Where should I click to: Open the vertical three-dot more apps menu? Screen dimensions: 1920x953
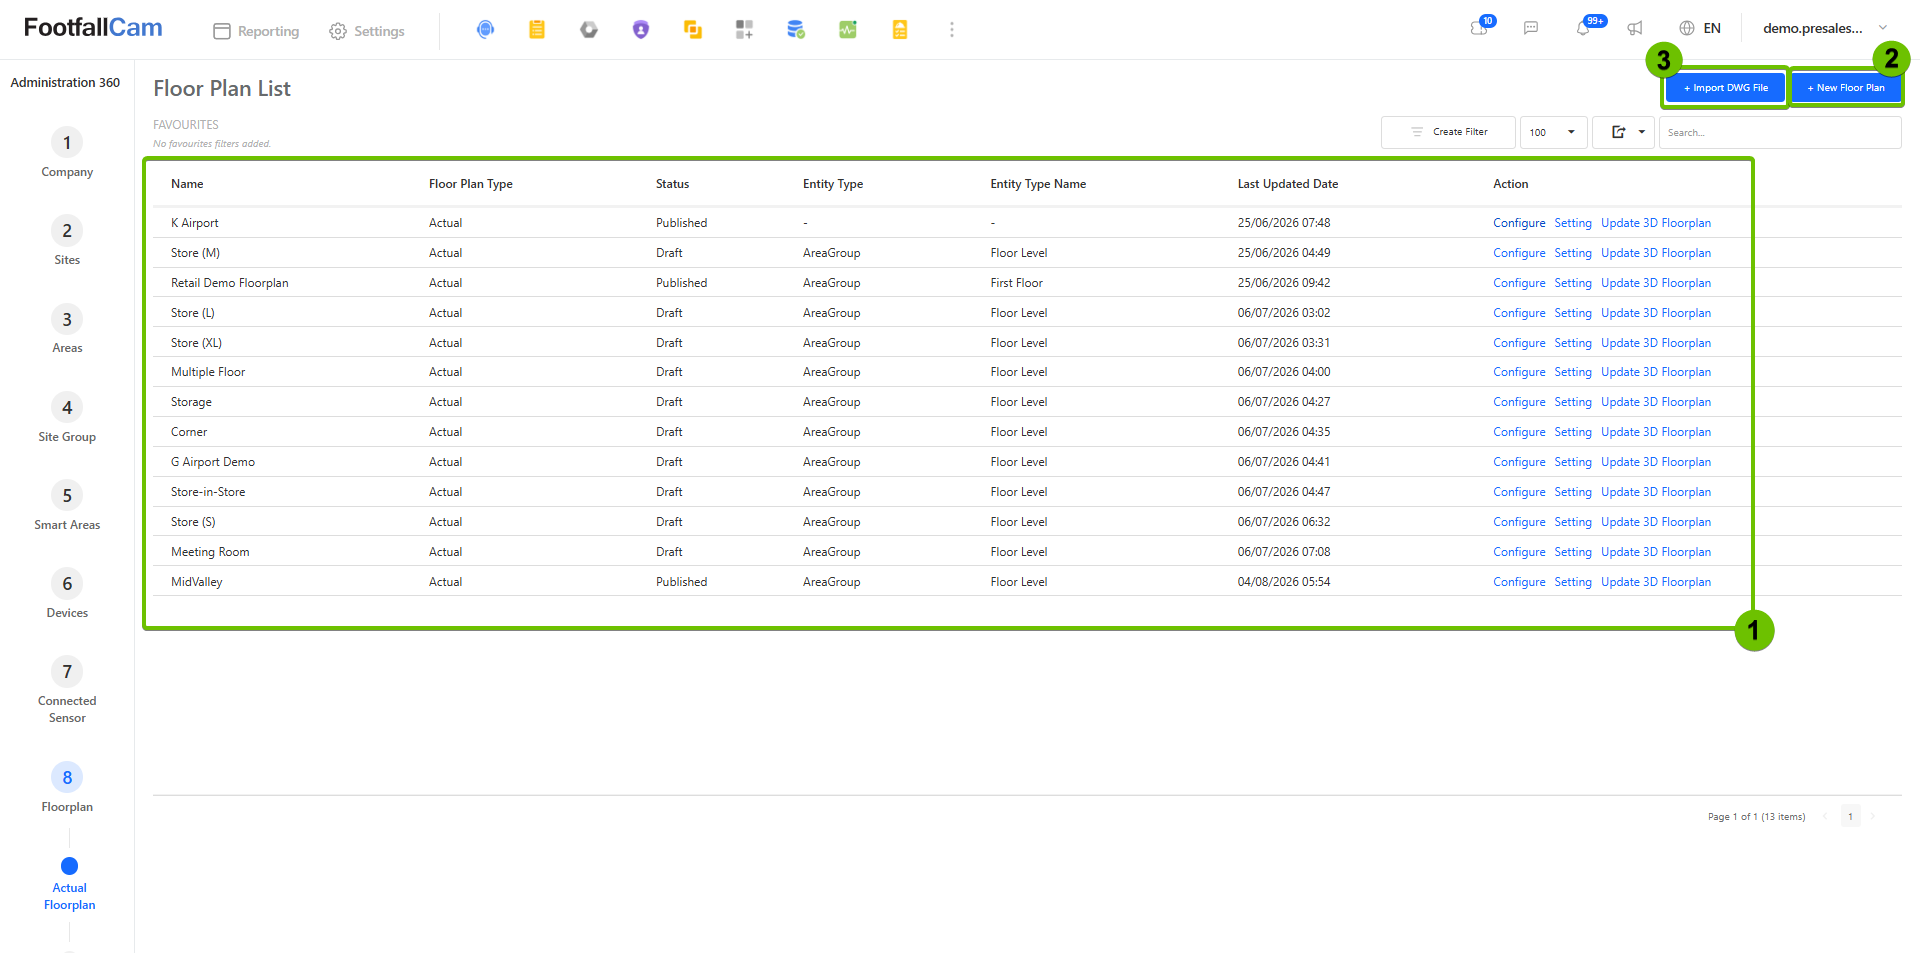pyautogui.click(x=952, y=30)
